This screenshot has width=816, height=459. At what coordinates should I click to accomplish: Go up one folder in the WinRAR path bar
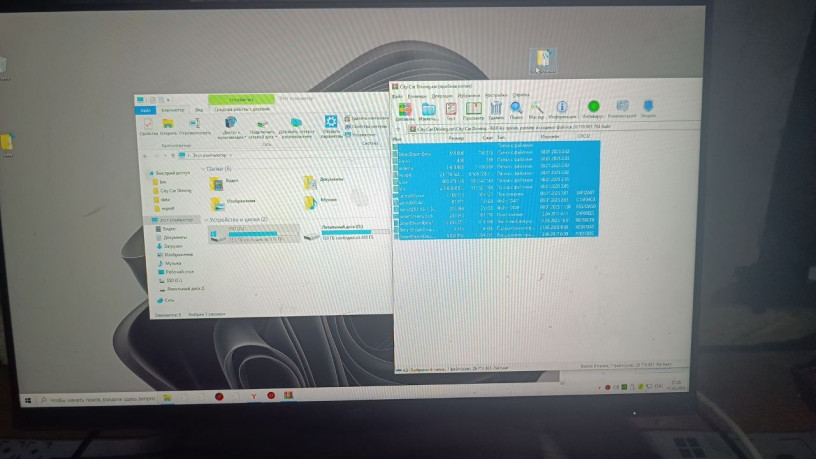click(x=400, y=129)
